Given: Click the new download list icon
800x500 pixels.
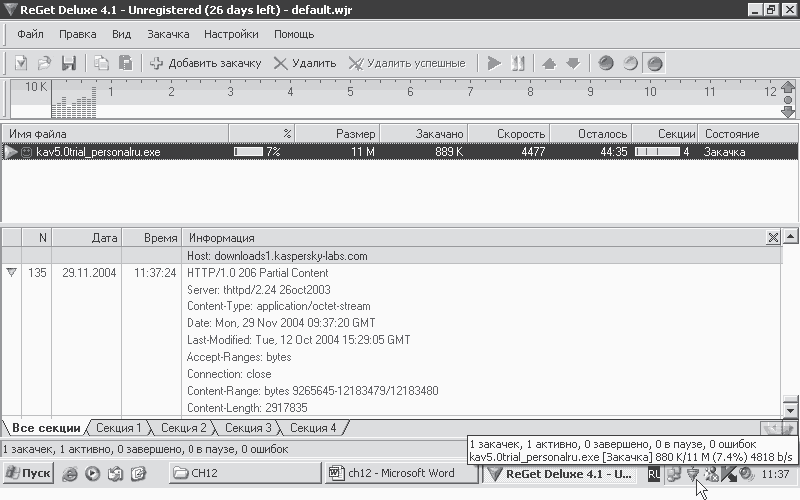Looking at the screenshot, I should point(21,63).
